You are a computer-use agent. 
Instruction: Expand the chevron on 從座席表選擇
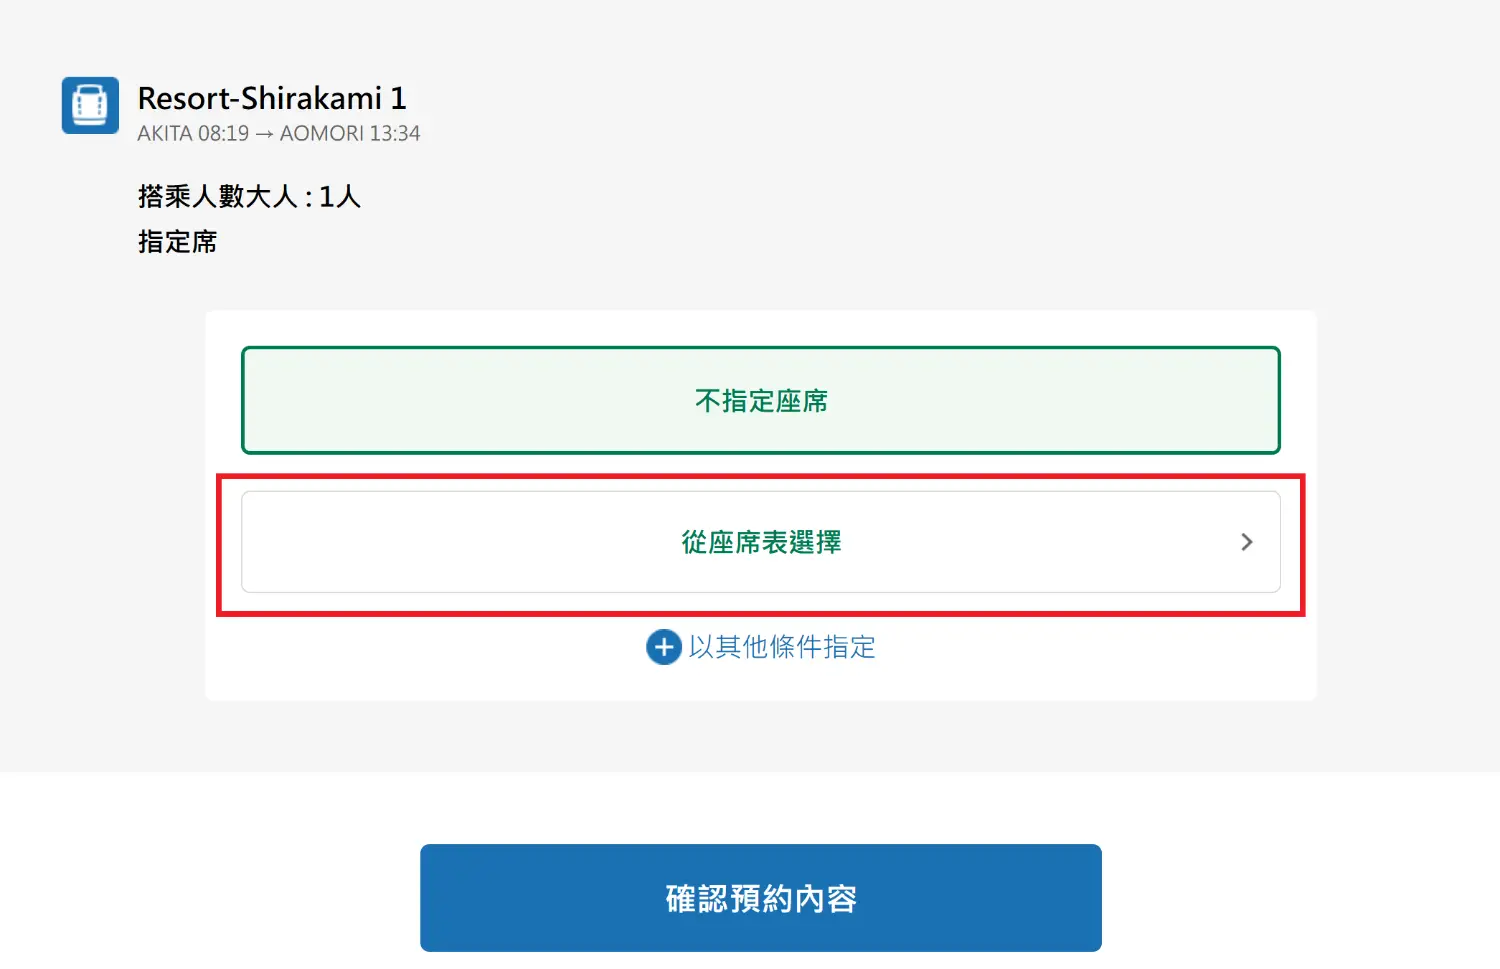[x=1246, y=542]
